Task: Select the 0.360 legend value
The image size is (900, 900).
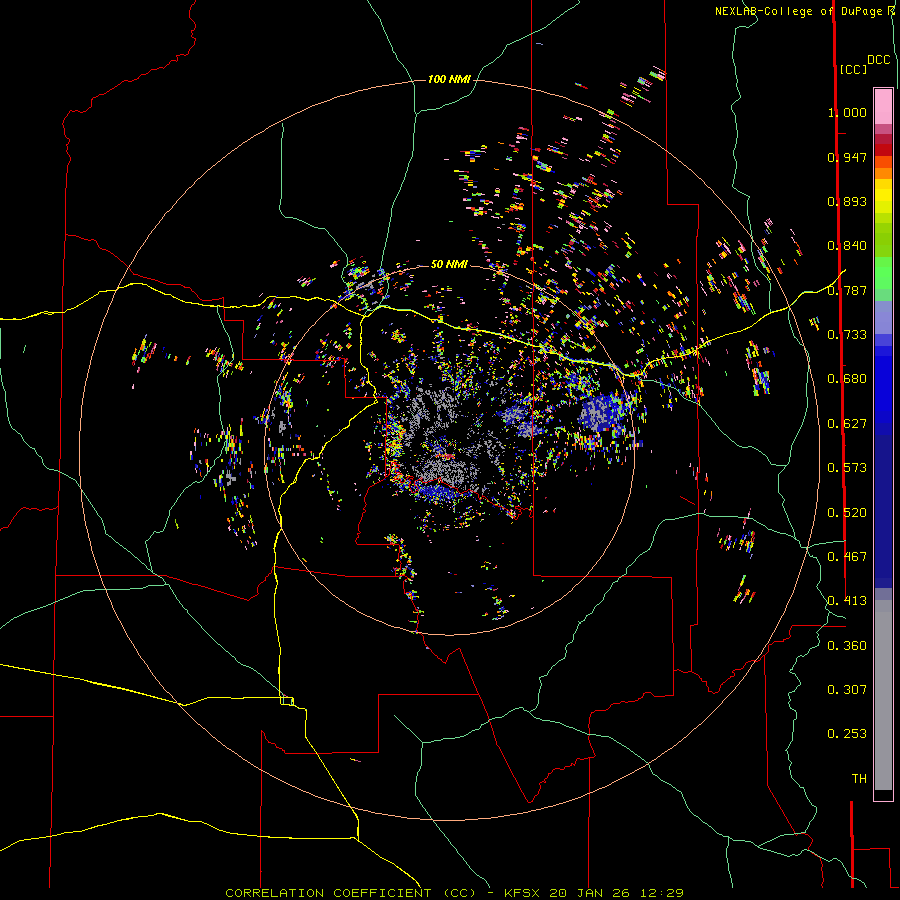Action: tap(847, 646)
